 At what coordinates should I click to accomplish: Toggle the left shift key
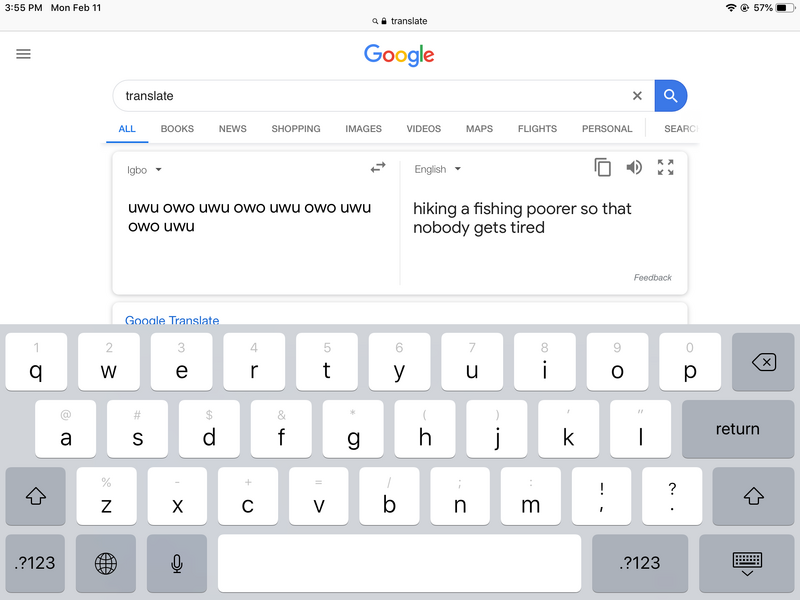pos(36,496)
